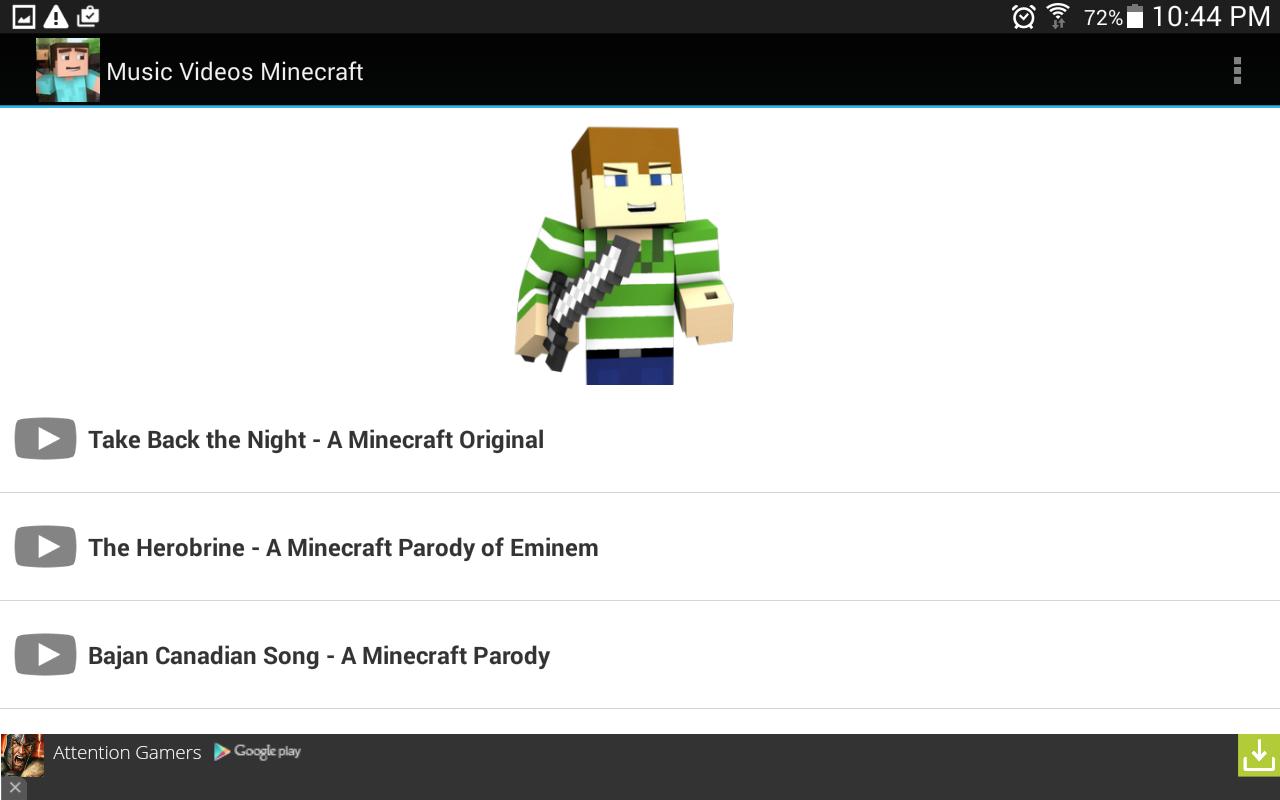Image resolution: width=1280 pixels, height=800 pixels.
Task: Dismiss the ad with the X button
Action: tap(14, 789)
